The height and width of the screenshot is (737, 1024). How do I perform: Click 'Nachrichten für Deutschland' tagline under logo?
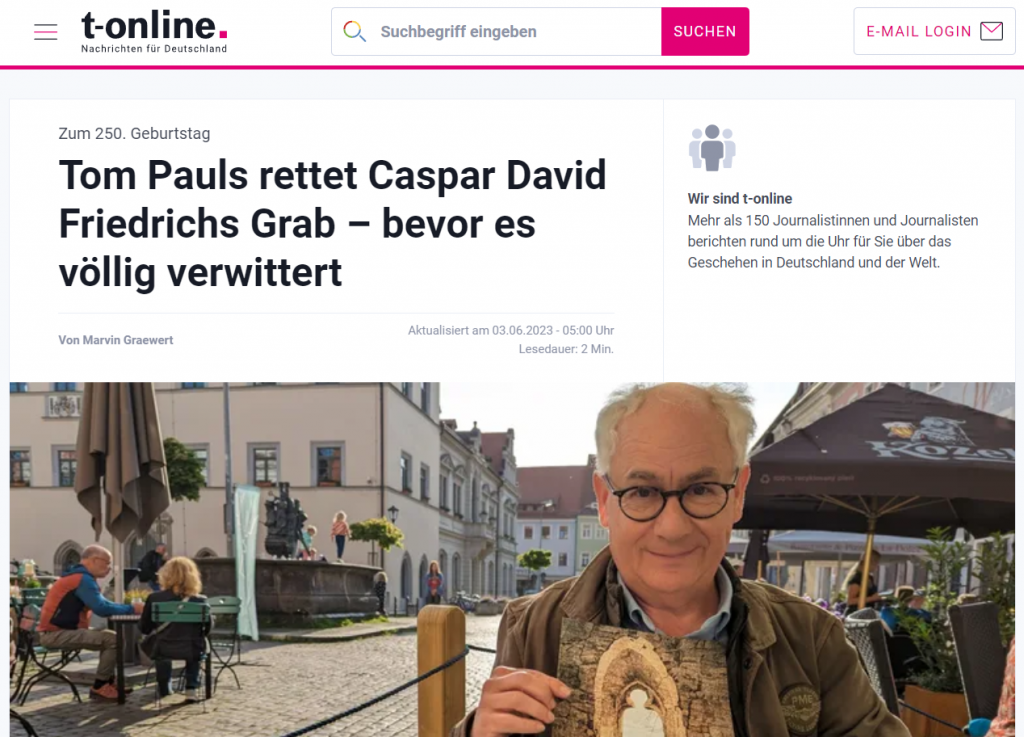(154, 49)
